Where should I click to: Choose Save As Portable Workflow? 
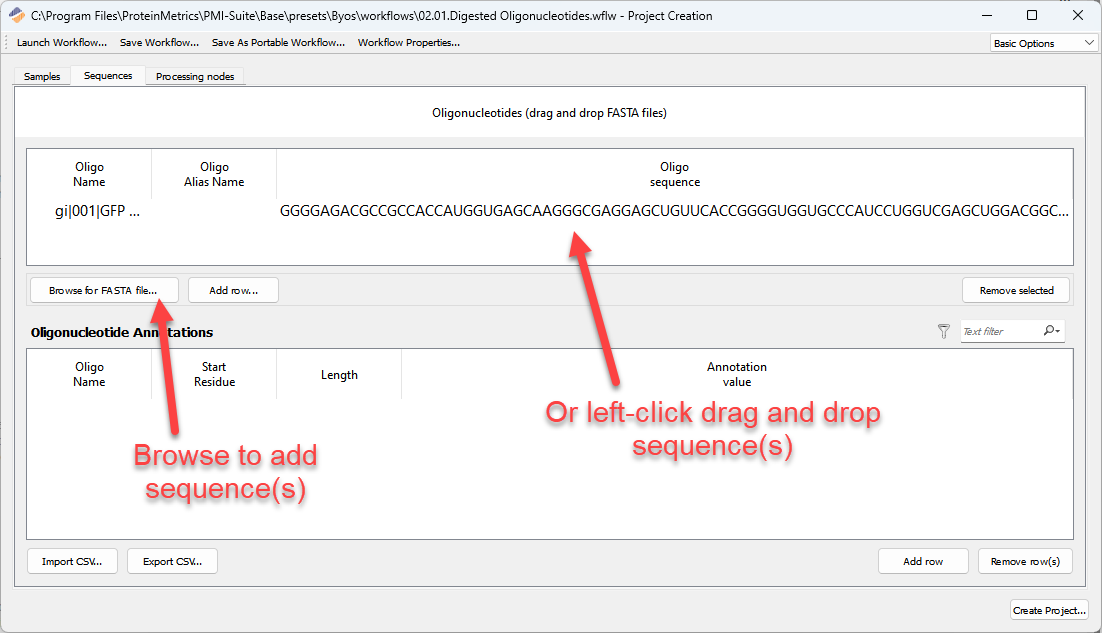coord(278,43)
